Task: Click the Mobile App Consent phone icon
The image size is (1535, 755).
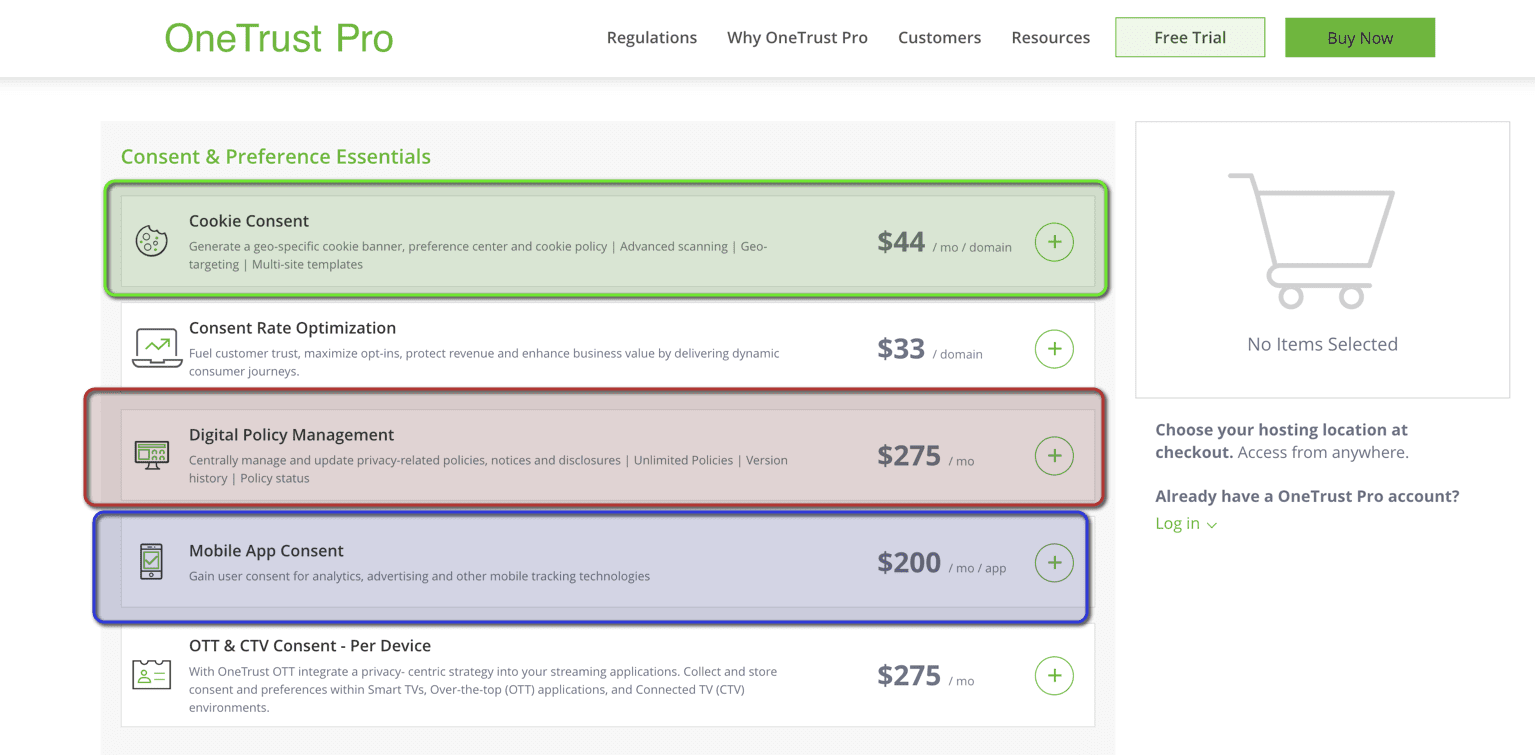Action: click(152, 561)
